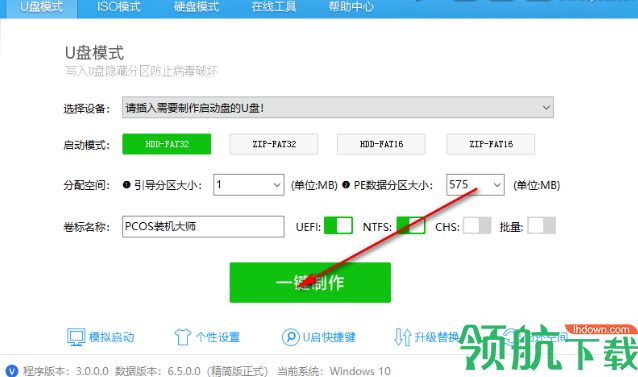Click the 卷标名称 text field
Image resolution: width=638 pixels, height=377 pixels.
coord(203,227)
